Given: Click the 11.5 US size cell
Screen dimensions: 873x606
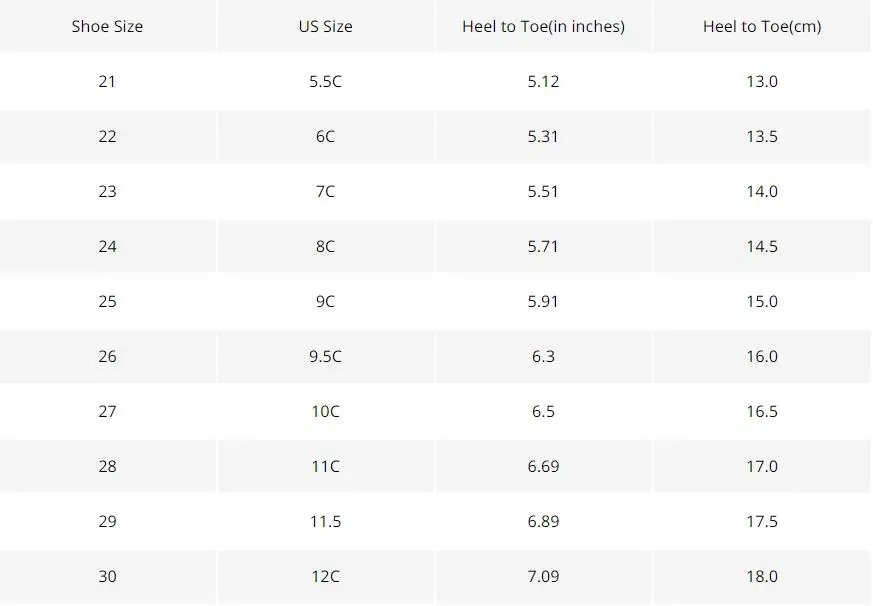Looking at the screenshot, I should (325, 522).
